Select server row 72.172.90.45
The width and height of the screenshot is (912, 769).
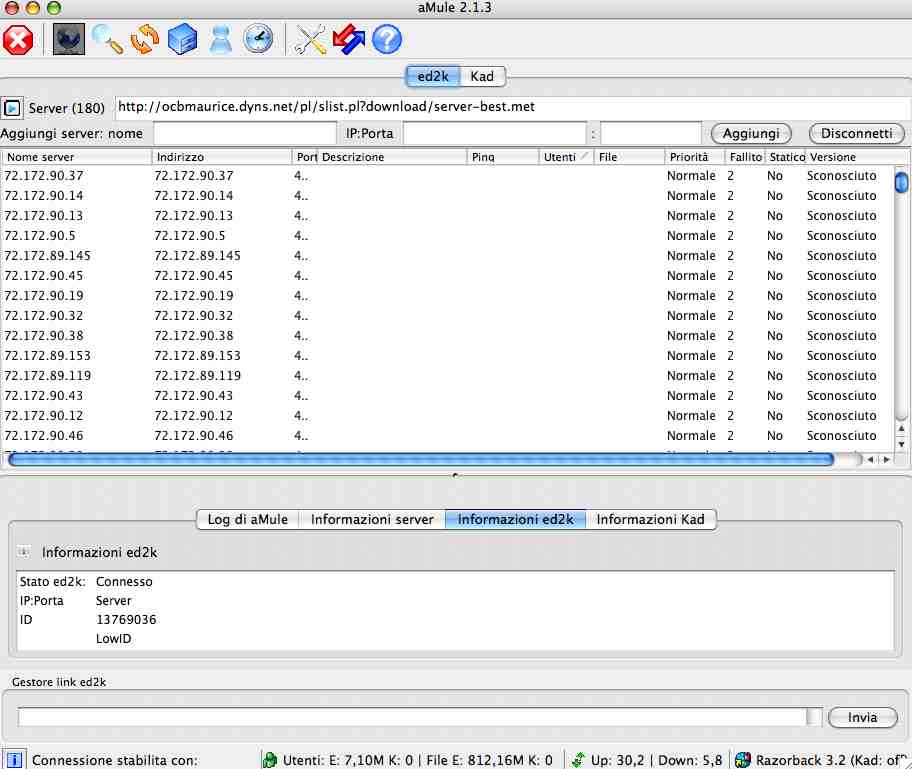447,276
